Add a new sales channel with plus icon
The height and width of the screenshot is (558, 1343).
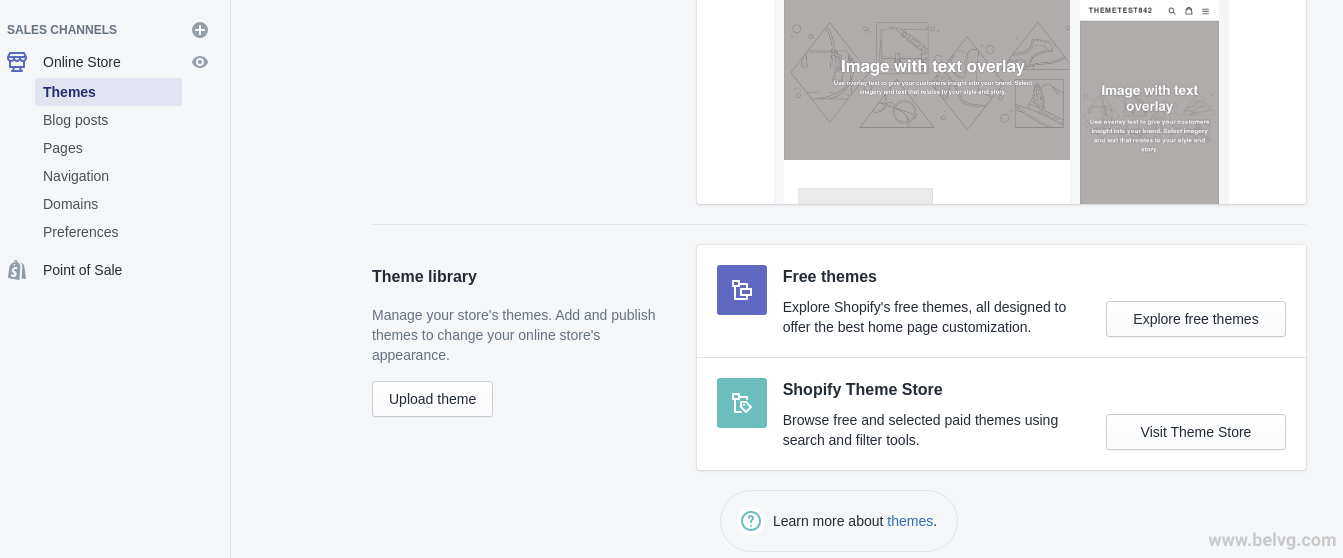[x=200, y=30]
